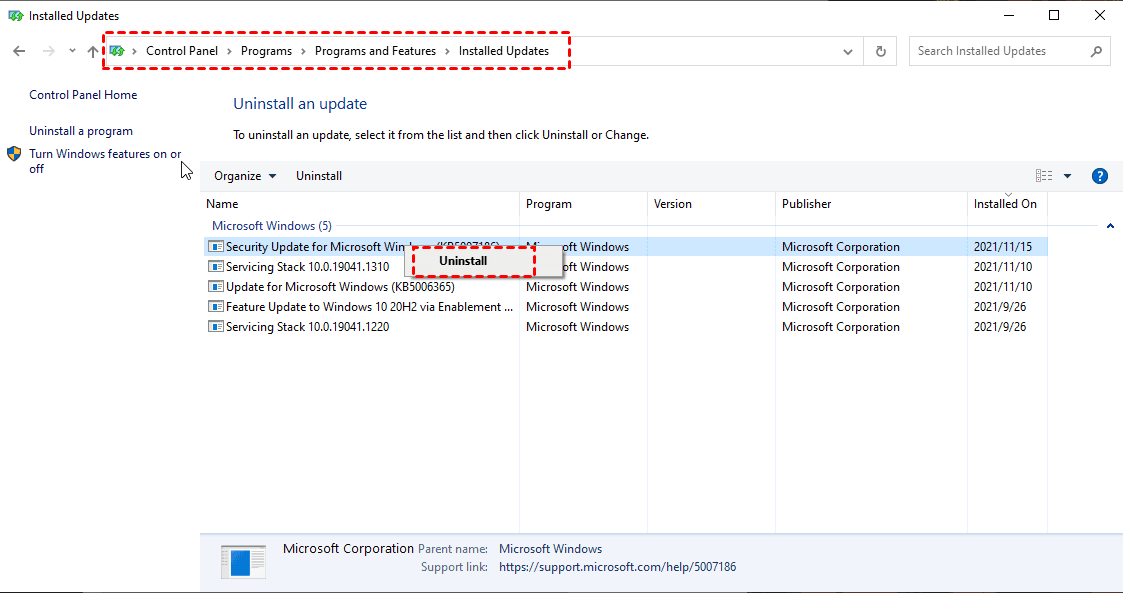This screenshot has height=593, width=1123.
Task: Click the Installed Updates title bar icon
Action: click(x=16, y=16)
